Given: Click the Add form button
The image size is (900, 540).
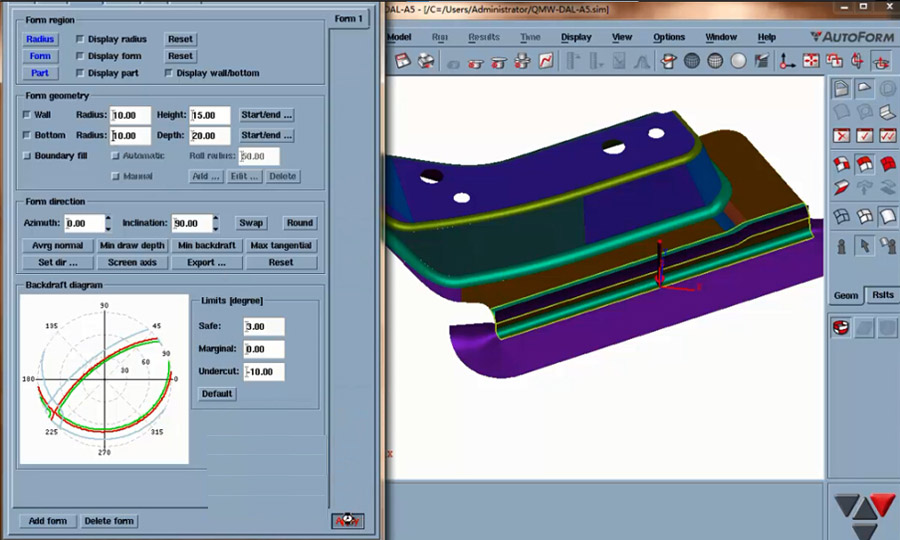Looking at the screenshot, I should 47,521.
